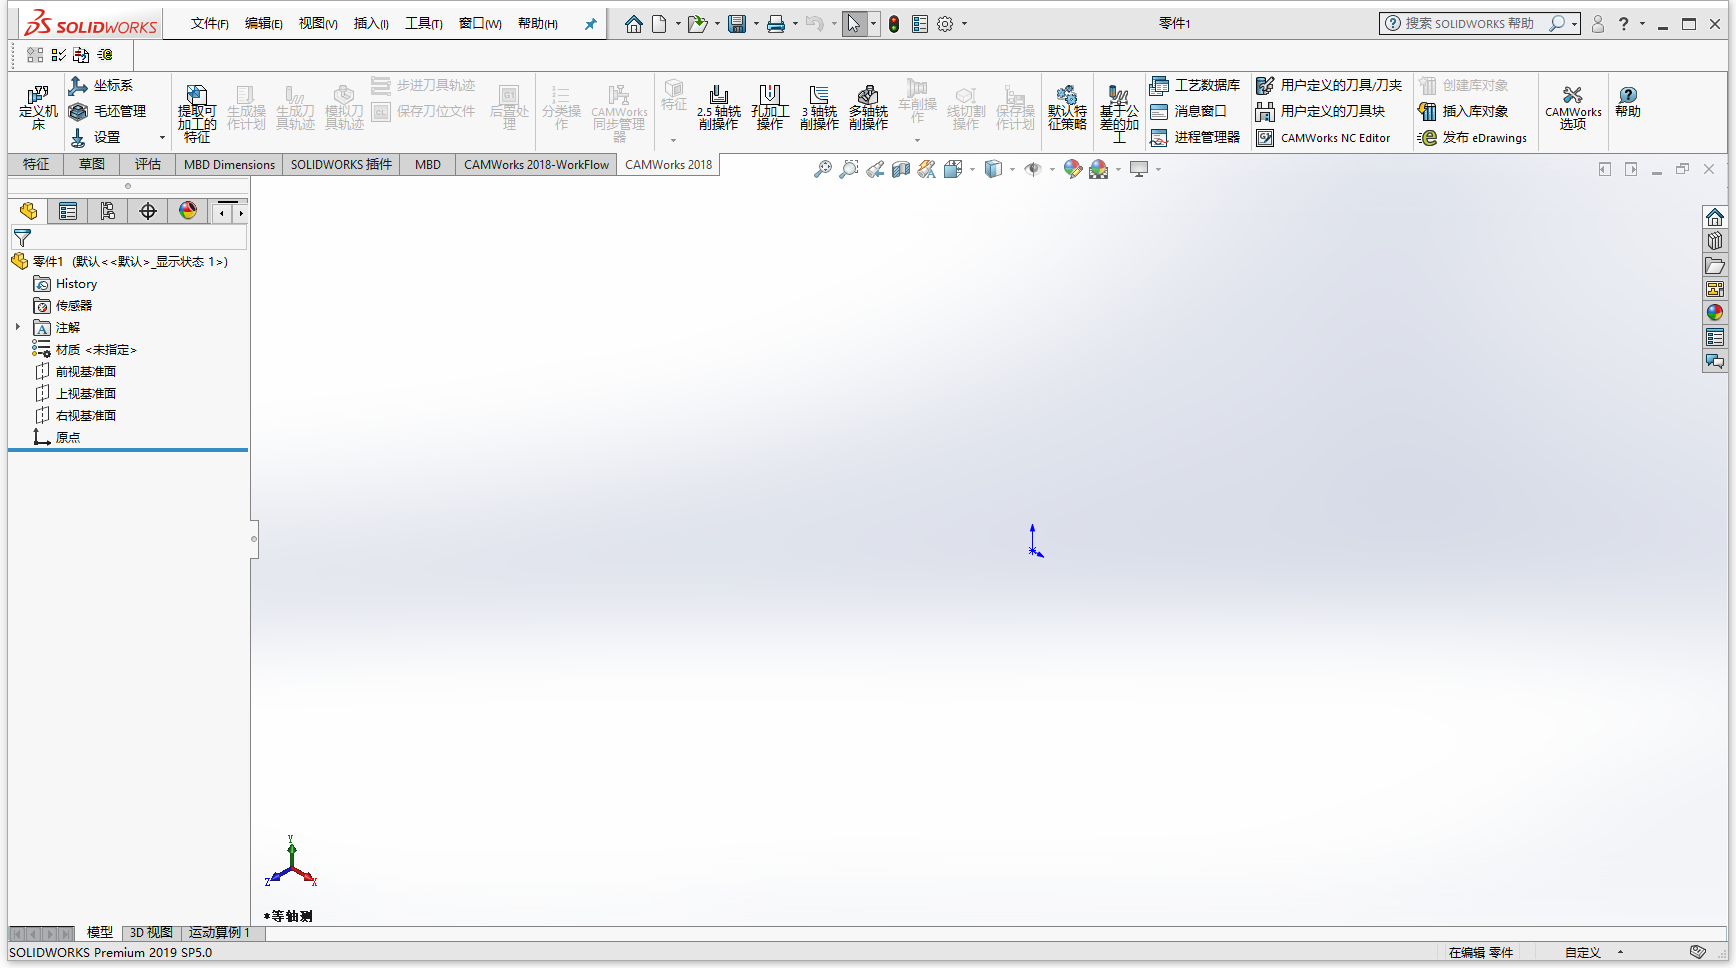Switch to the 特征 ribbon tab
This screenshot has width=1736, height=968.
point(36,165)
